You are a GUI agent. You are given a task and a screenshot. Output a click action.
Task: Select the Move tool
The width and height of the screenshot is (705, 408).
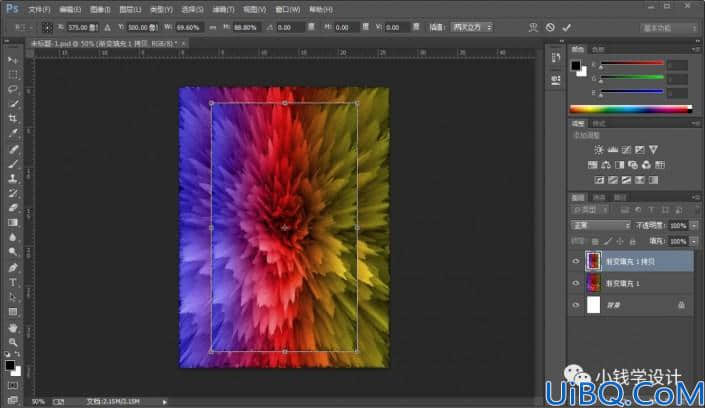click(13, 60)
